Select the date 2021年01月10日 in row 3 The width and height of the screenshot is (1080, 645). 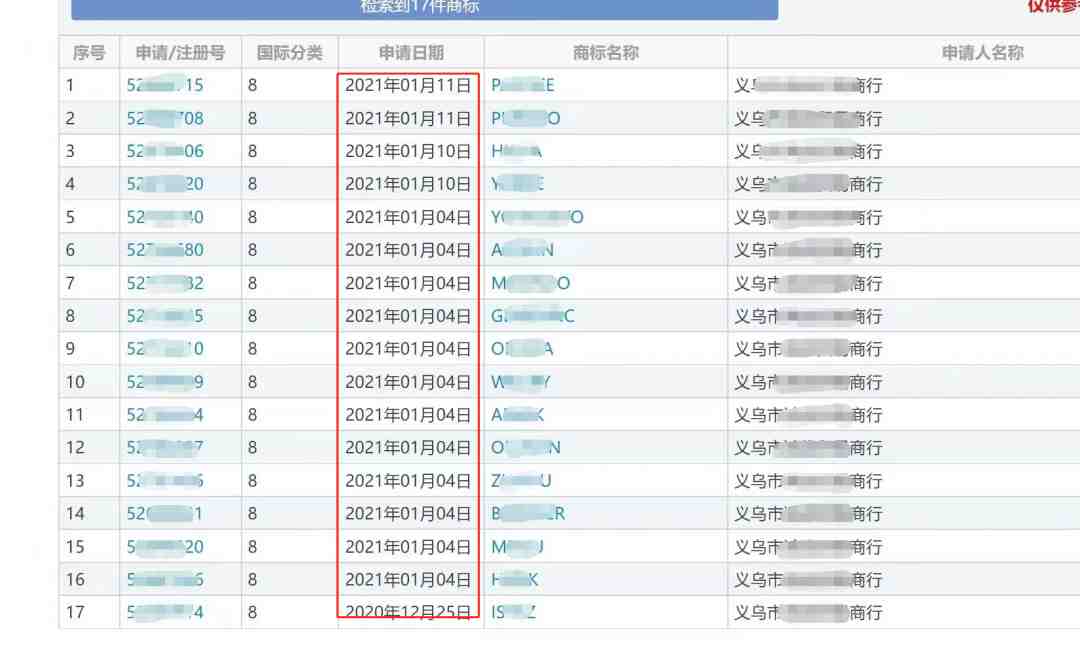click(408, 152)
